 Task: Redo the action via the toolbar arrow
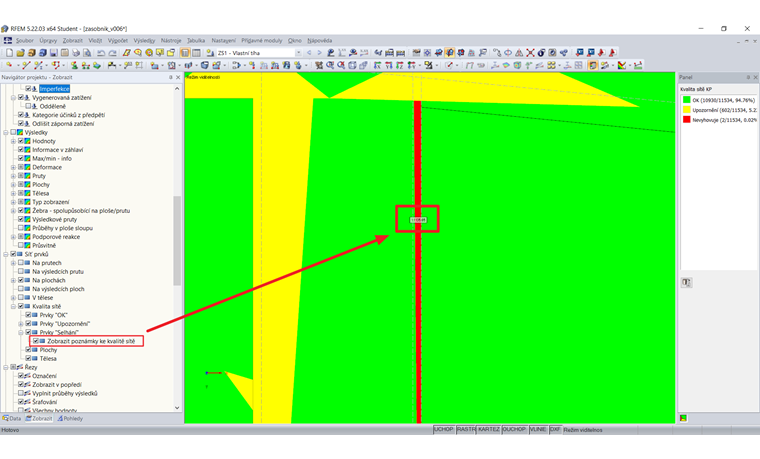(112, 53)
